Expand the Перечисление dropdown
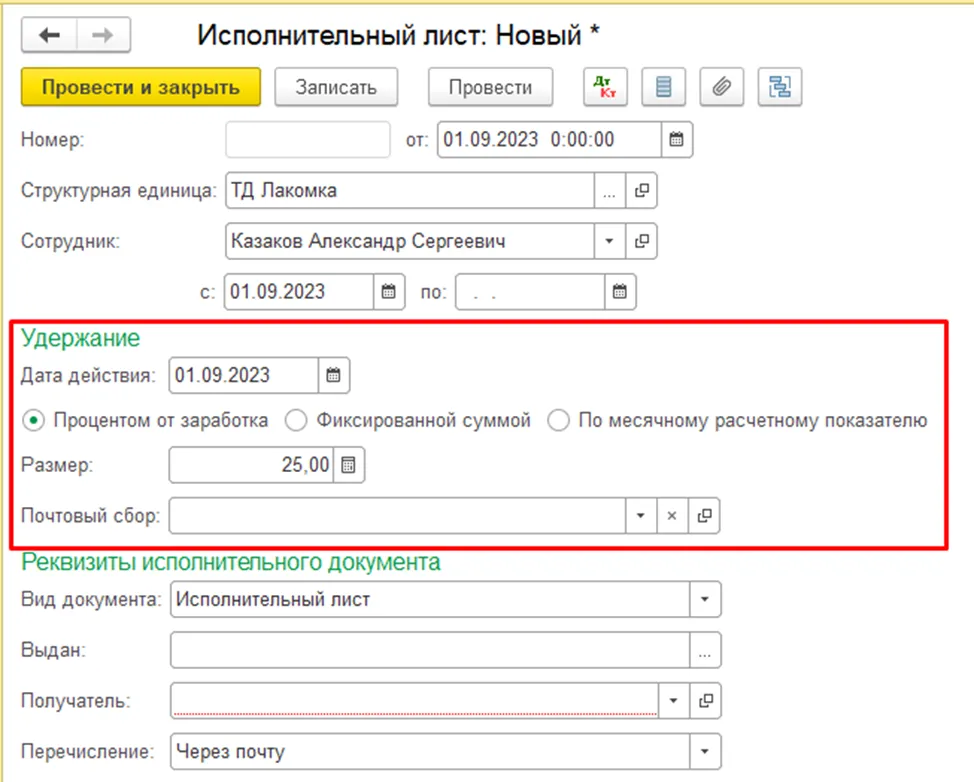 coord(705,752)
